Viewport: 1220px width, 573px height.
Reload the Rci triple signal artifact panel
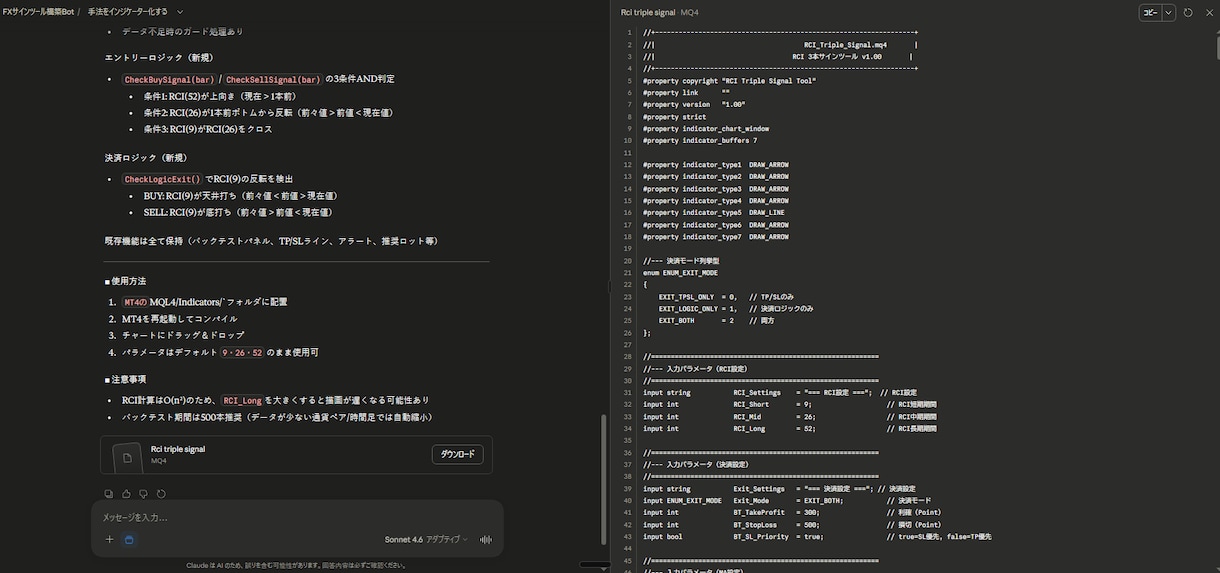(x=1188, y=12)
